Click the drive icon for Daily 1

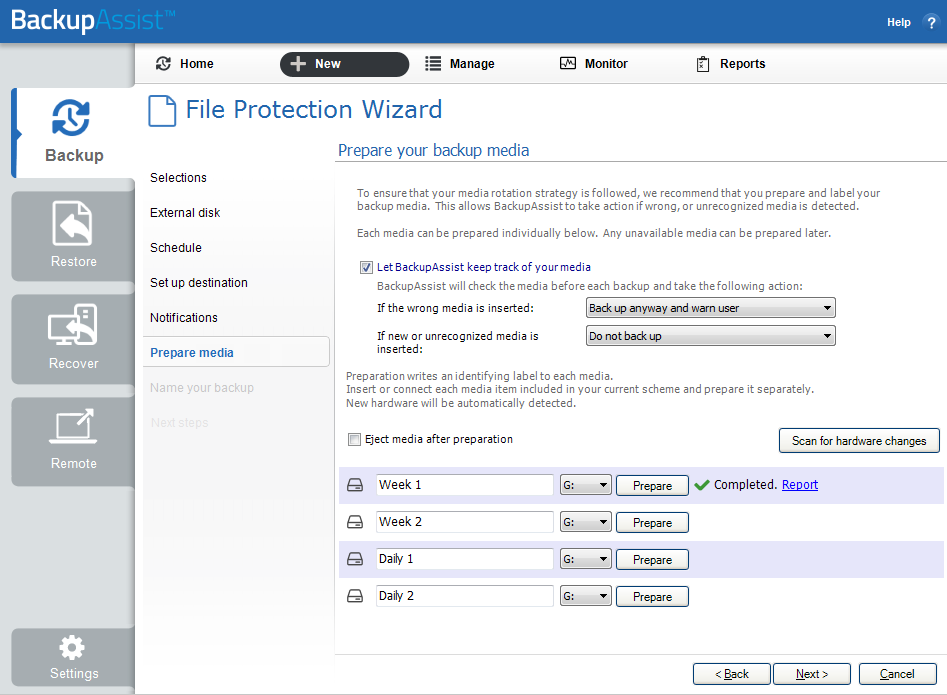point(355,559)
